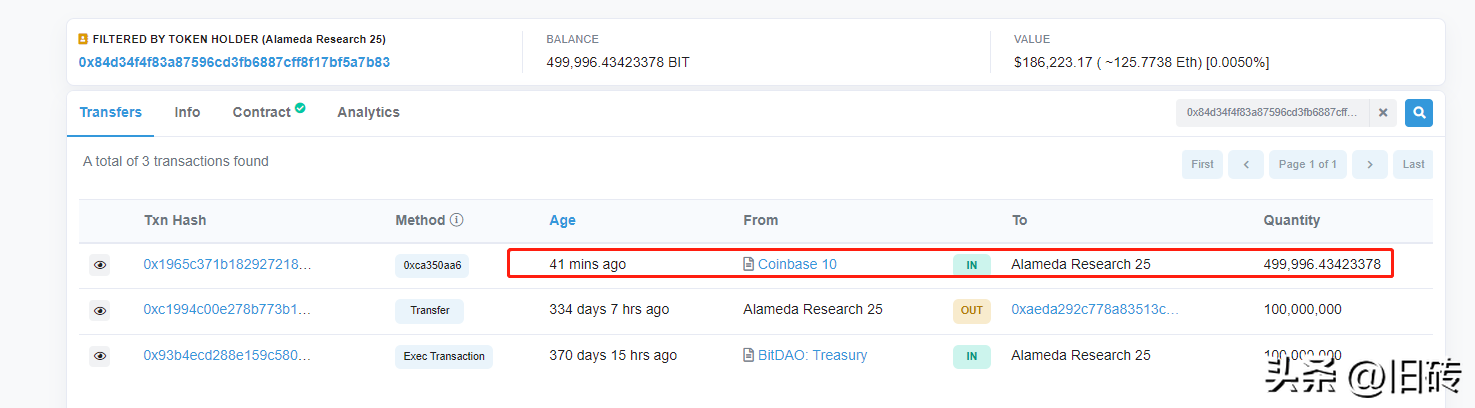
Task: Toggle eye icon for the Transfer method row
Action: tap(100, 310)
